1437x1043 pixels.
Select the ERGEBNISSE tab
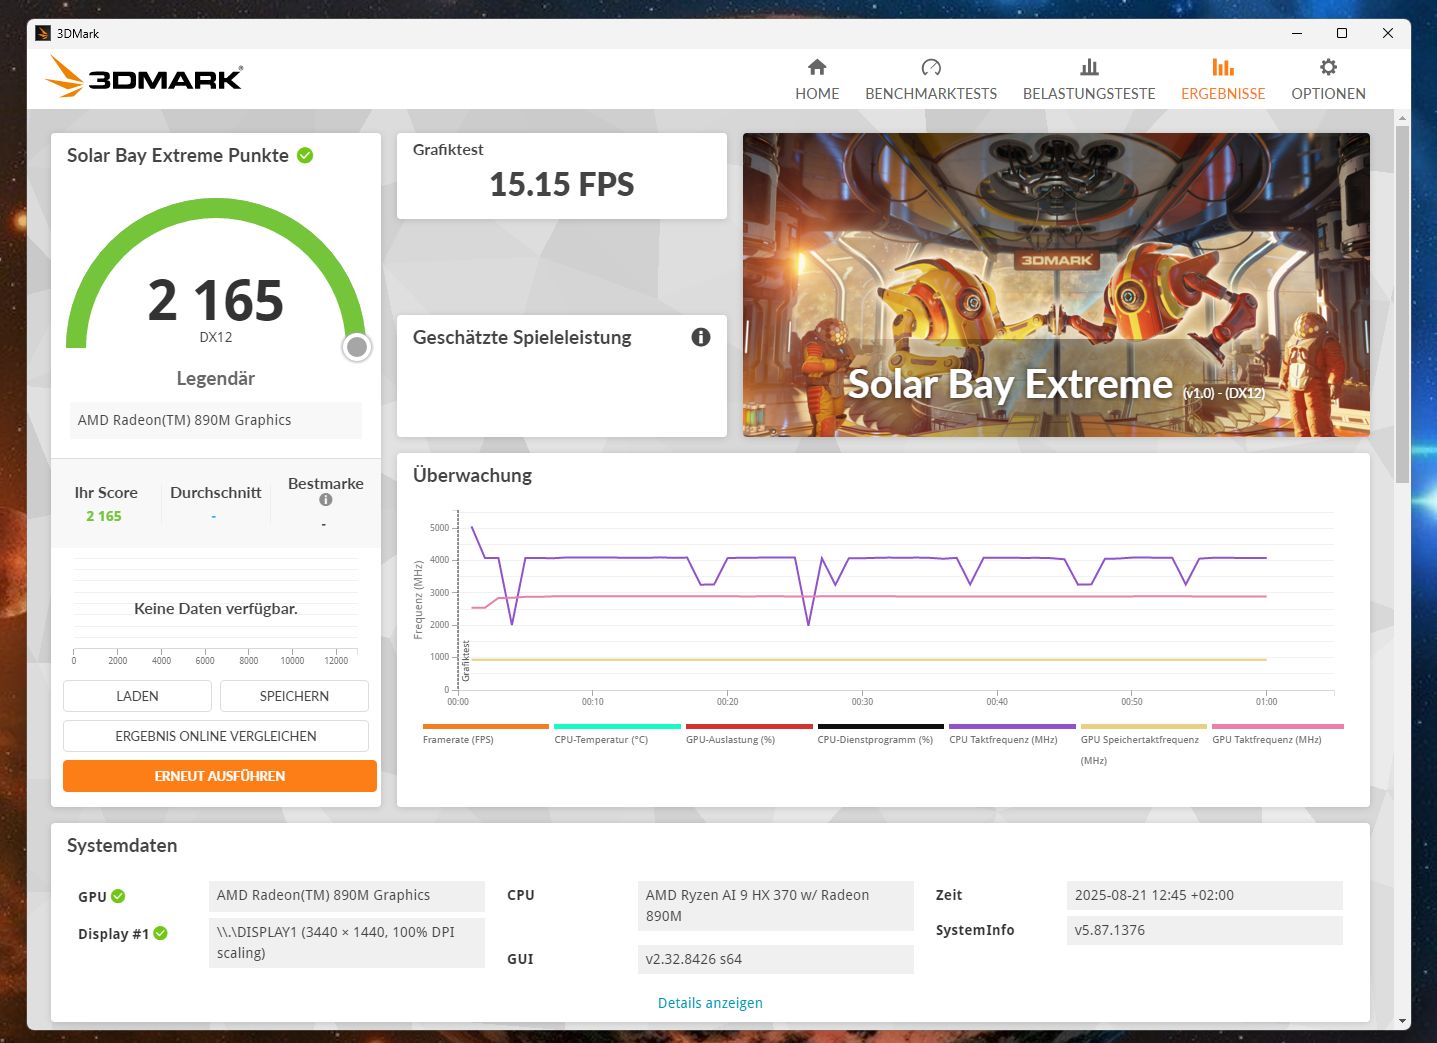(1223, 80)
